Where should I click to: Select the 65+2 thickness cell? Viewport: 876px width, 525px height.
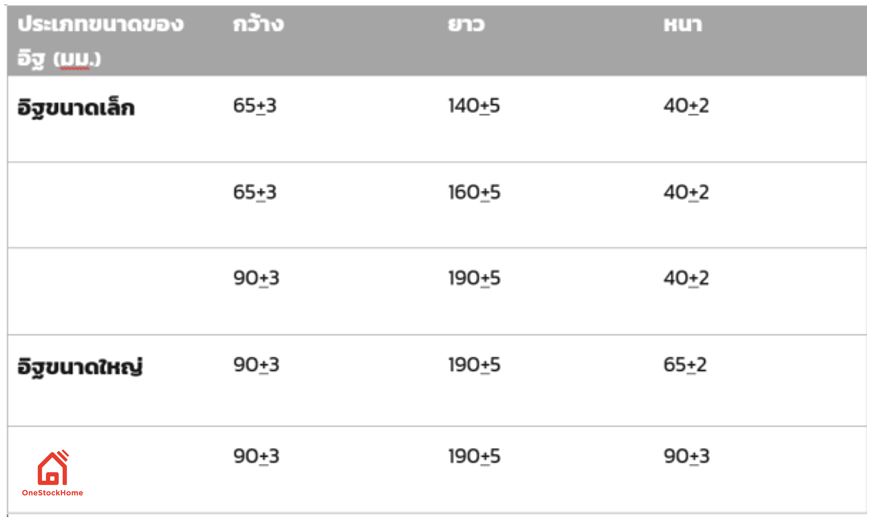[685, 364]
